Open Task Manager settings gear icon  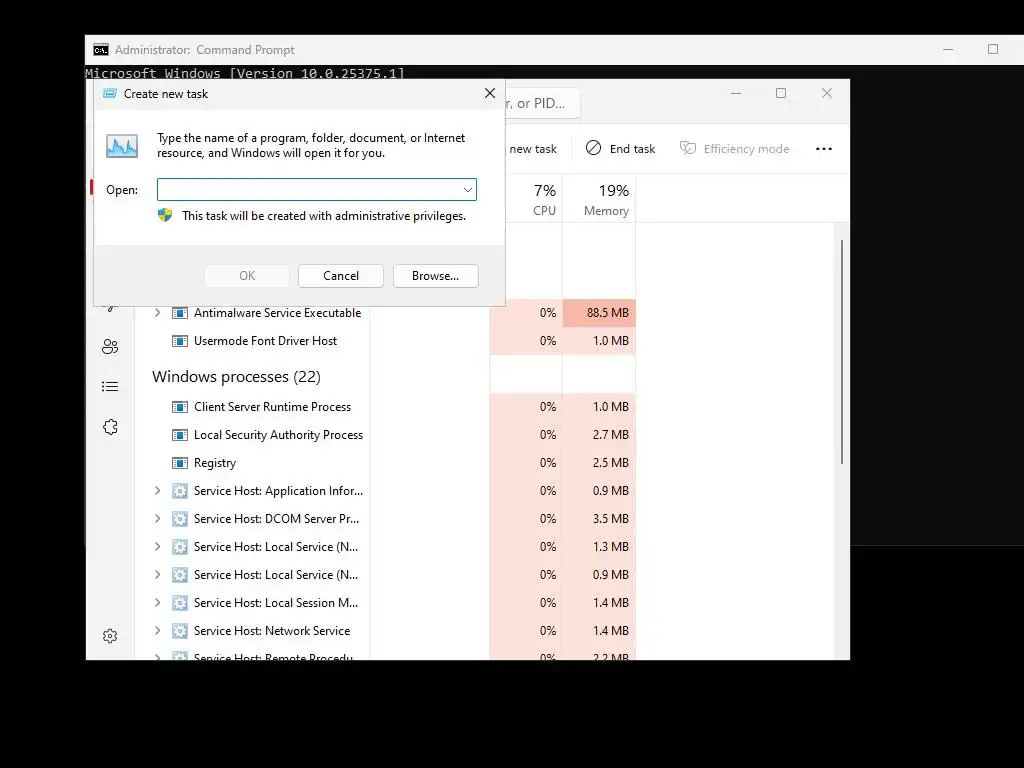click(110, 636)
